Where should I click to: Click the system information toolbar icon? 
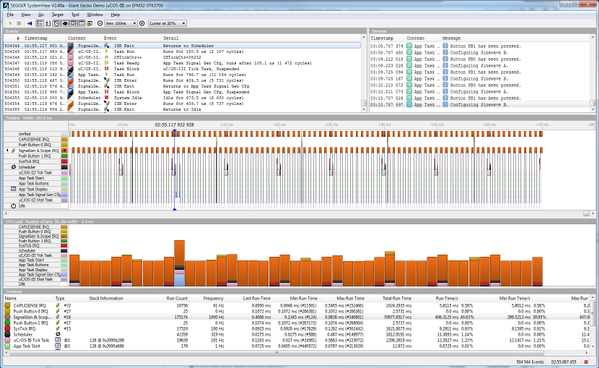click(x=90, y=23)
